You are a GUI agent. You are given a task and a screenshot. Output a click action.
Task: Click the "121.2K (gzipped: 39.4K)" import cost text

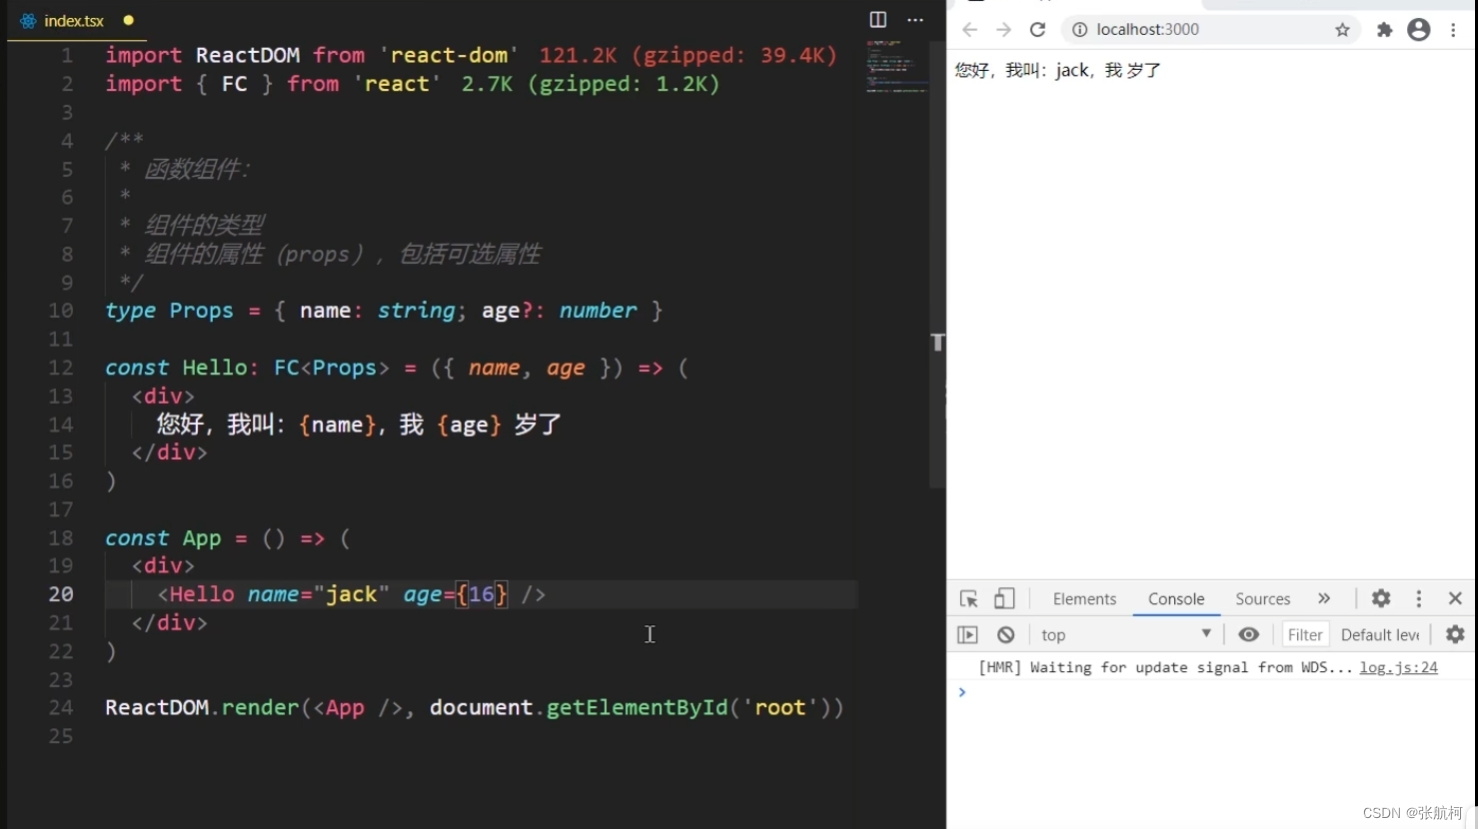click(x=688, y=55)
